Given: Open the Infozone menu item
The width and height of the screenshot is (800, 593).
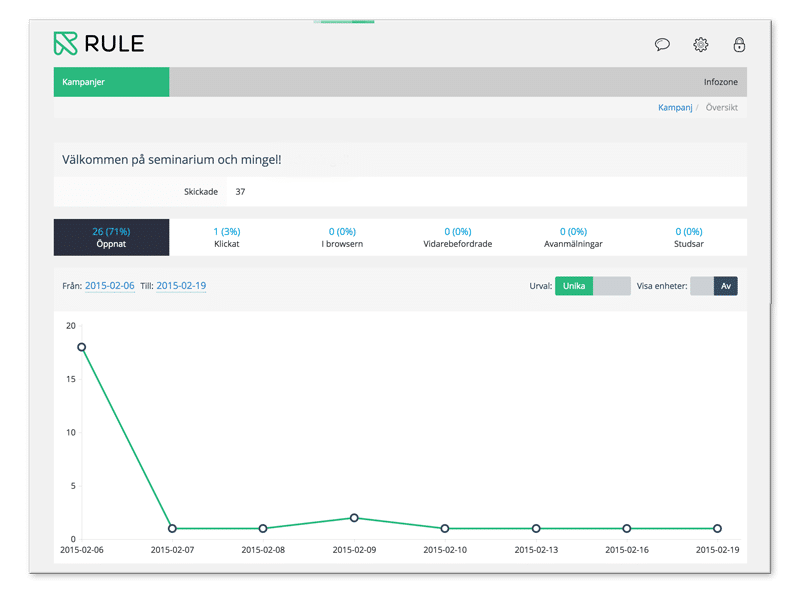Looking at the screenshot, I should 720,82.
